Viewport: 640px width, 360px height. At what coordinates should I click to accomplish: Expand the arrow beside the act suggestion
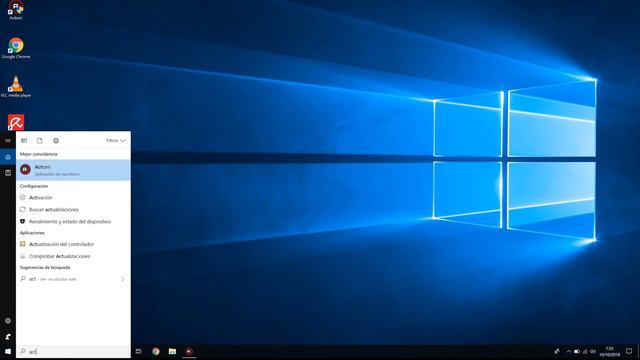tap(122, 279)
